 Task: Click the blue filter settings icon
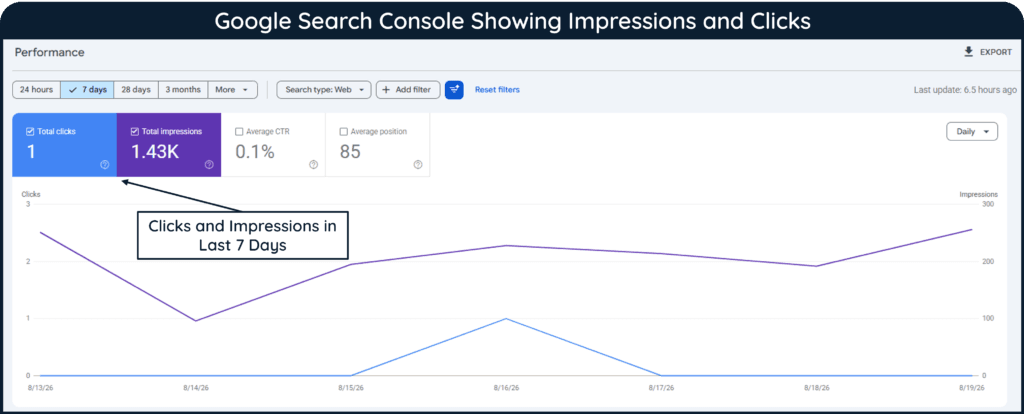[454, 89]
